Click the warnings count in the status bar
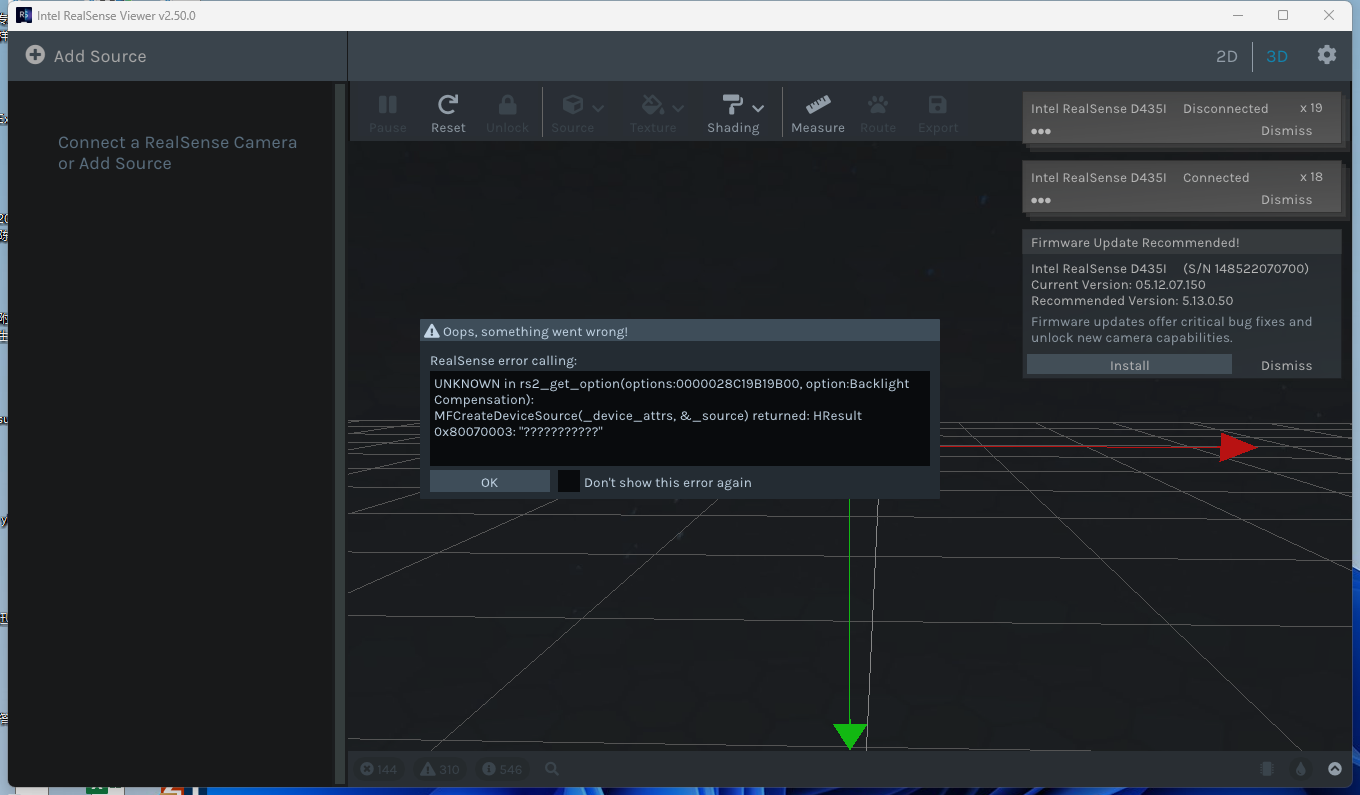This screenshot has height=795, width=1360. click(439, 769)
